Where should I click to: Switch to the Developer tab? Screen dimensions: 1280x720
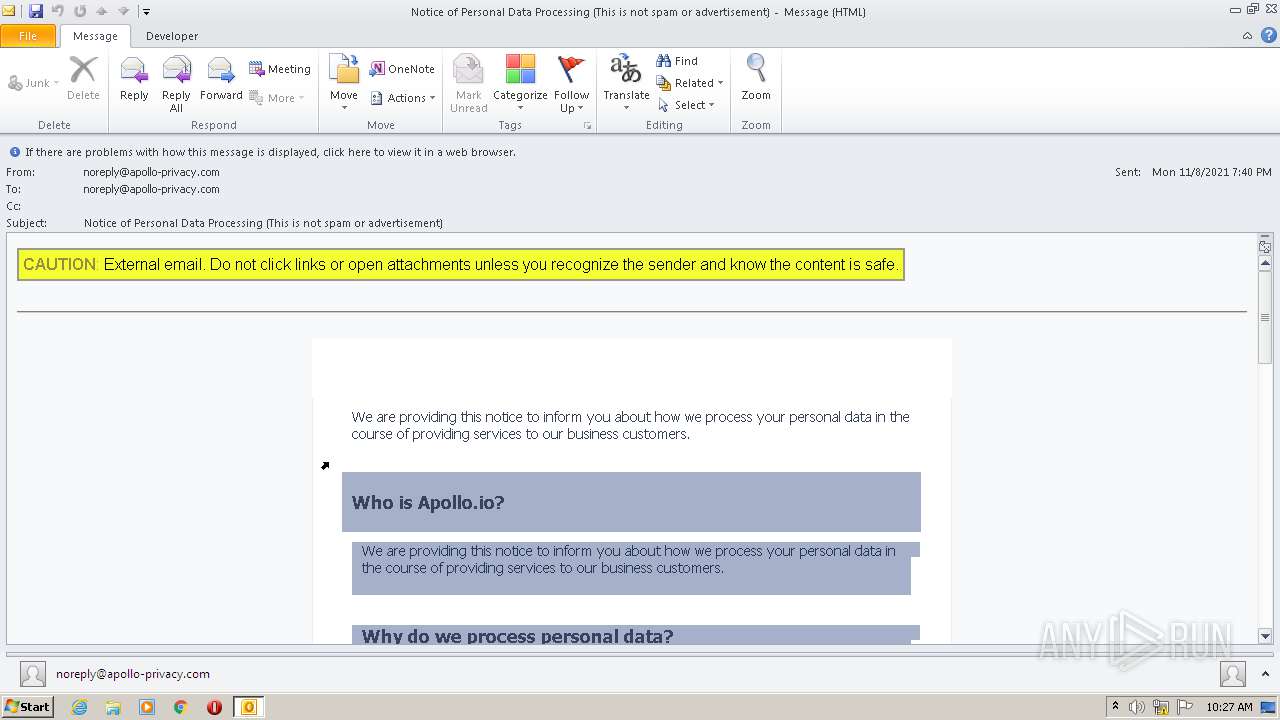[172, 36]
